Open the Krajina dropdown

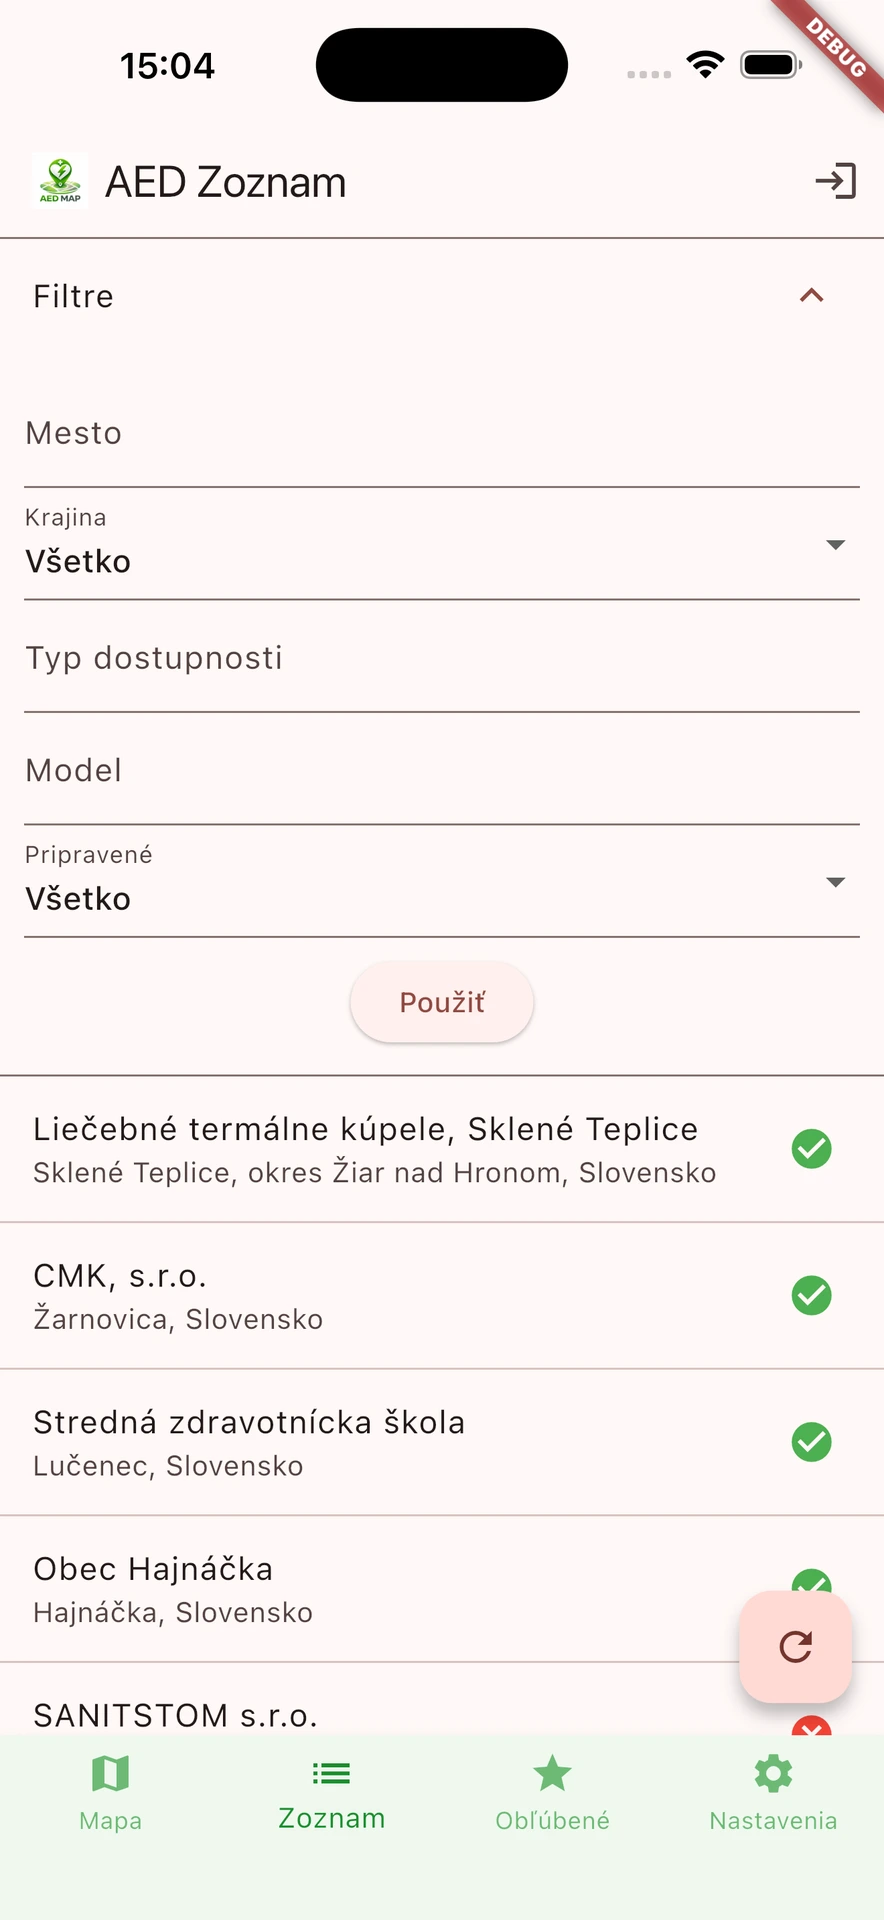[x=441, y=545]
